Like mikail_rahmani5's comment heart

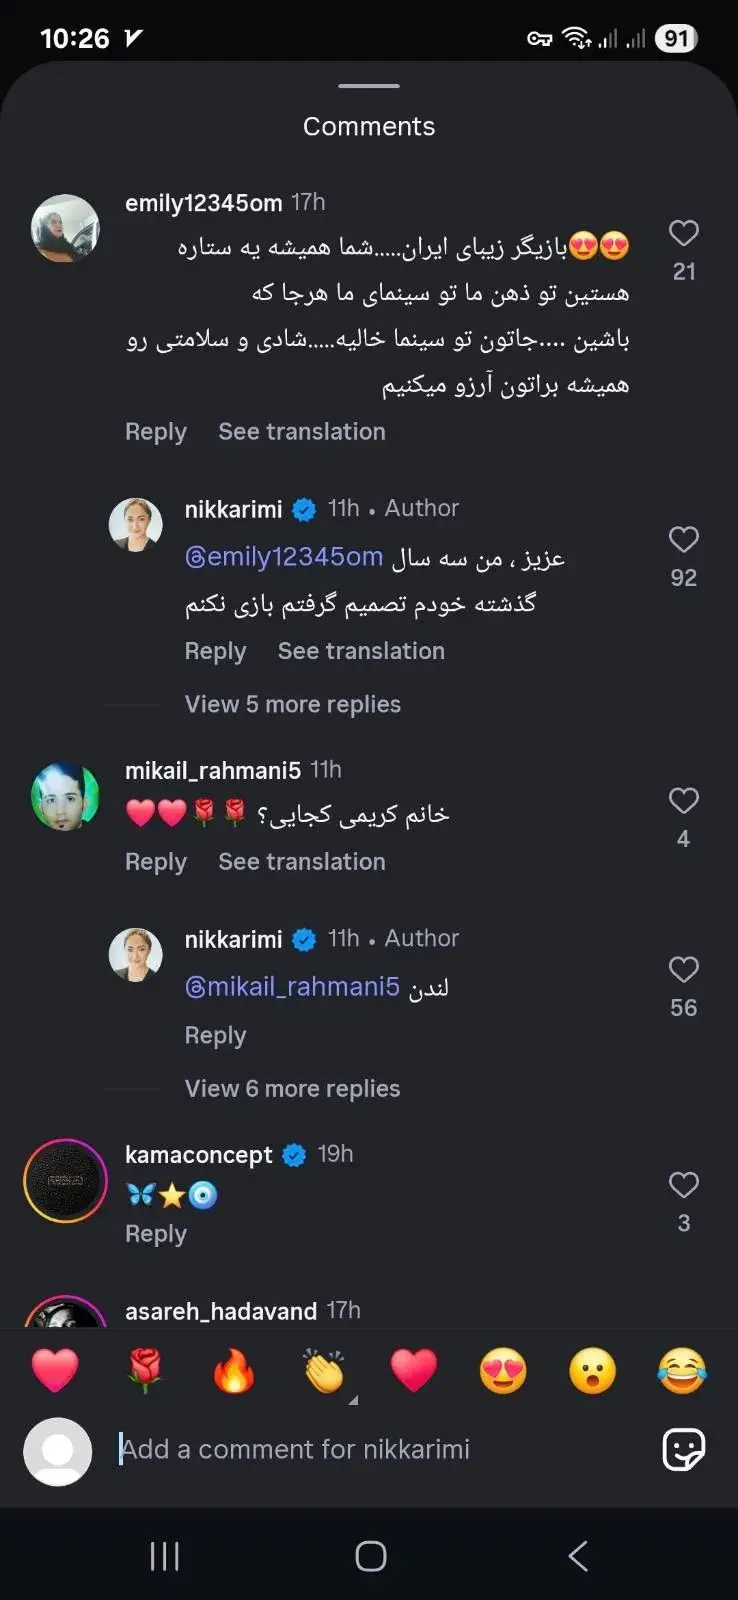(x=683, y=801)
